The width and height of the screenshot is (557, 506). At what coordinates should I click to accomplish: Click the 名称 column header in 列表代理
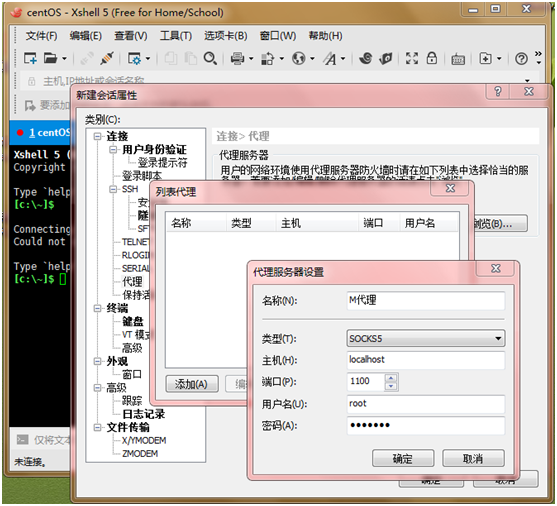tap(196, 223)
